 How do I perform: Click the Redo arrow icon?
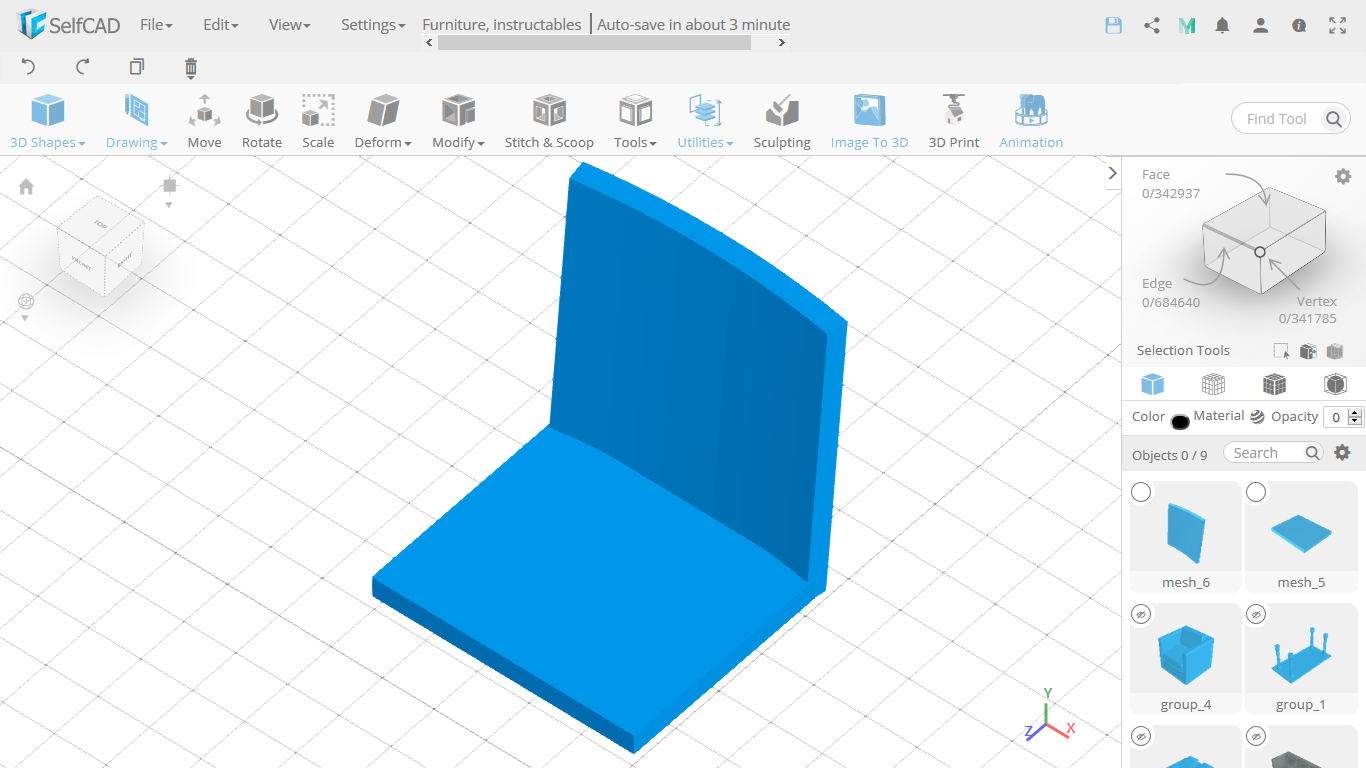coord(83,67)
